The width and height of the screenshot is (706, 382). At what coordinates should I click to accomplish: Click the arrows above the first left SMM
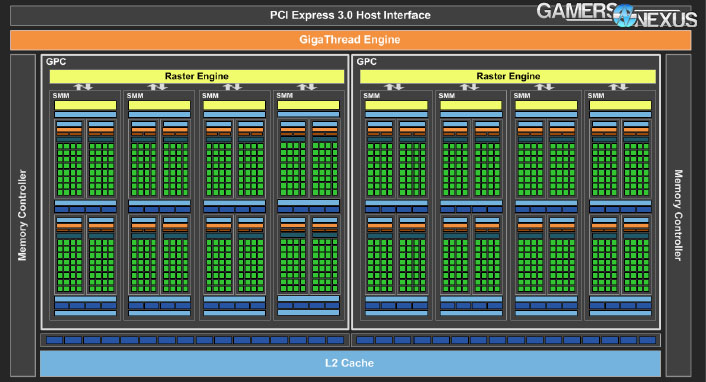pos(83,87)
